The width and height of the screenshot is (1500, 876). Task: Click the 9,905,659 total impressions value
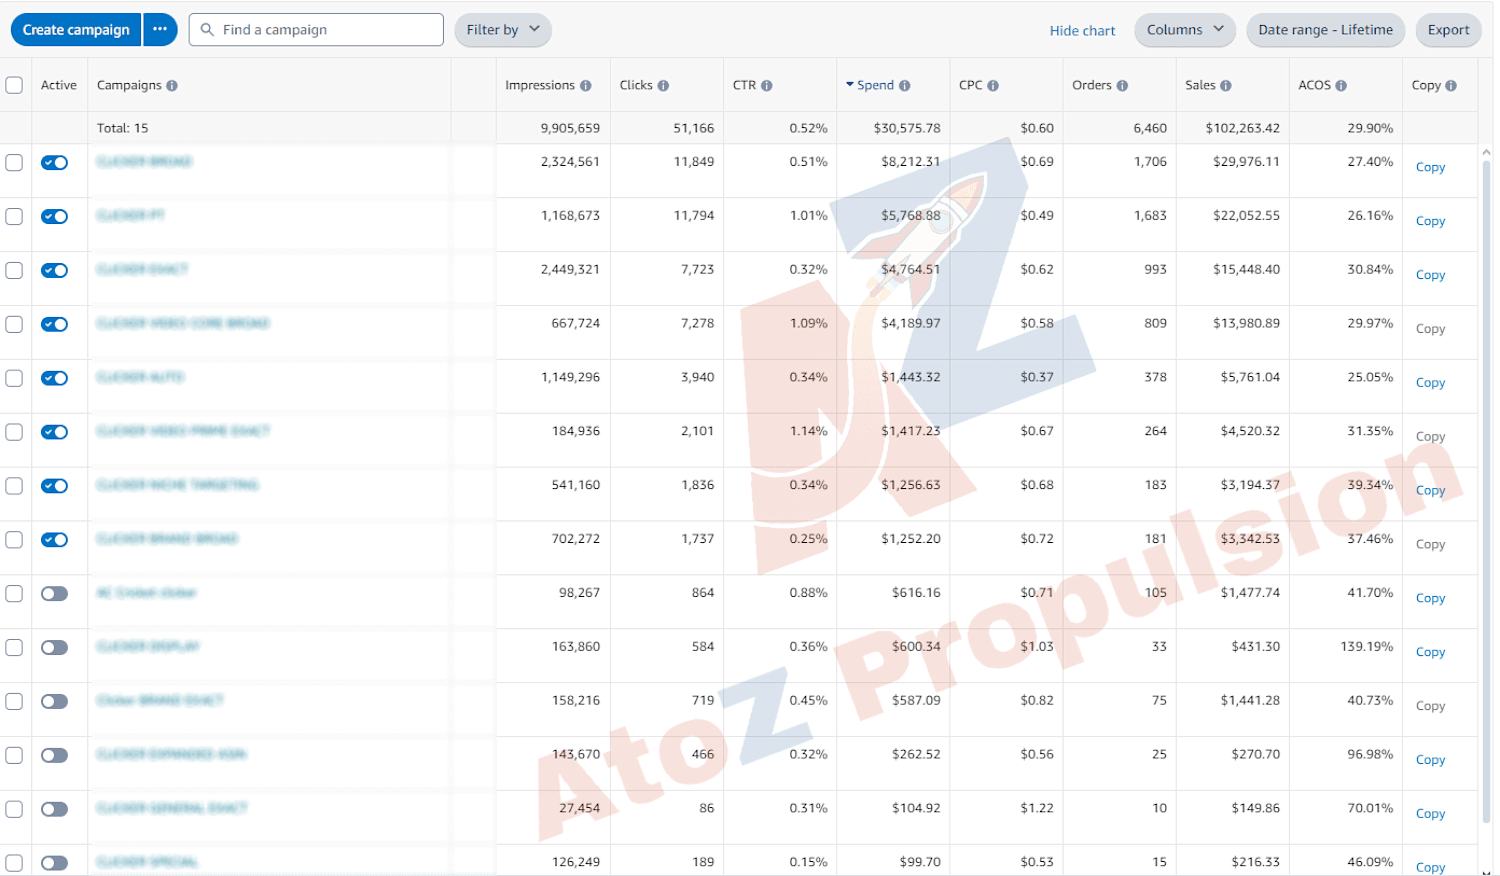point(570,128)
